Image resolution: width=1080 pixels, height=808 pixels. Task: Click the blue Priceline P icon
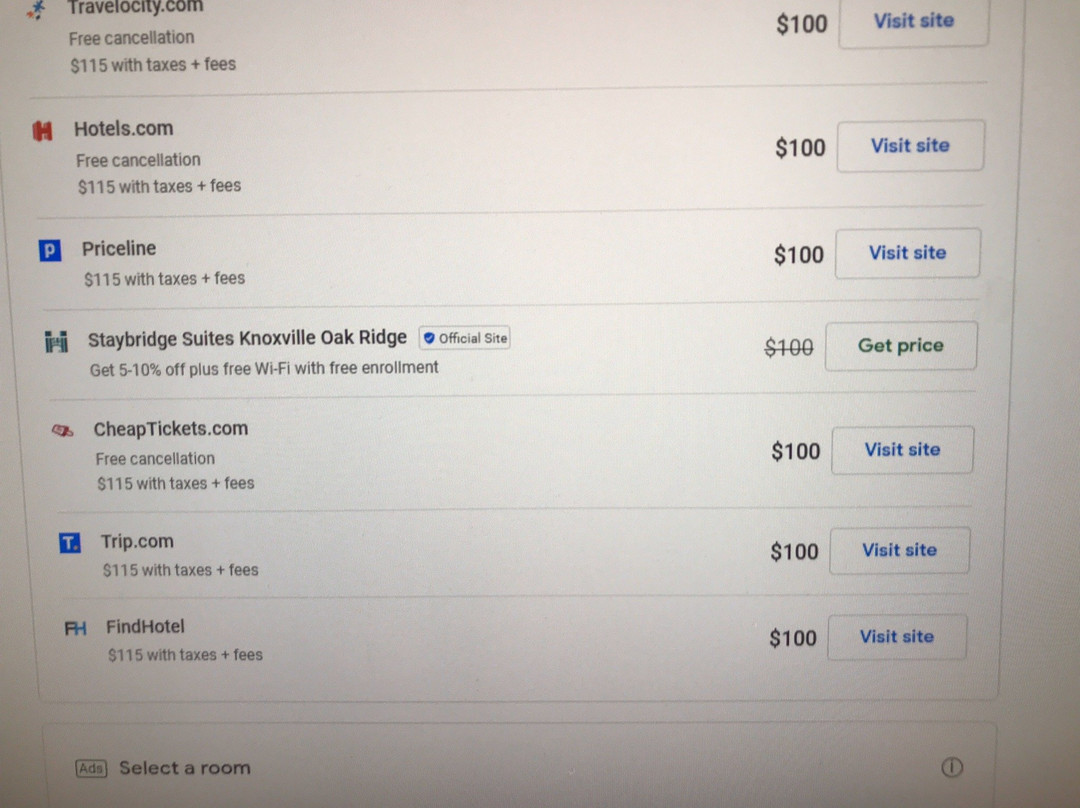[50, 251]
